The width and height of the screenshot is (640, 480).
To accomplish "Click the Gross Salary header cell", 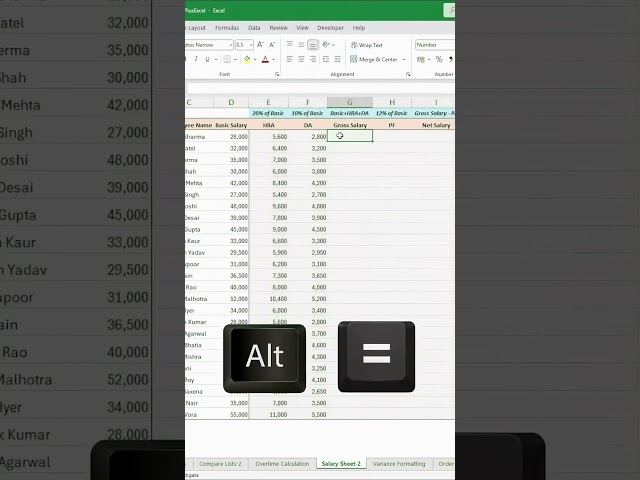I will [x=350, y=125].
